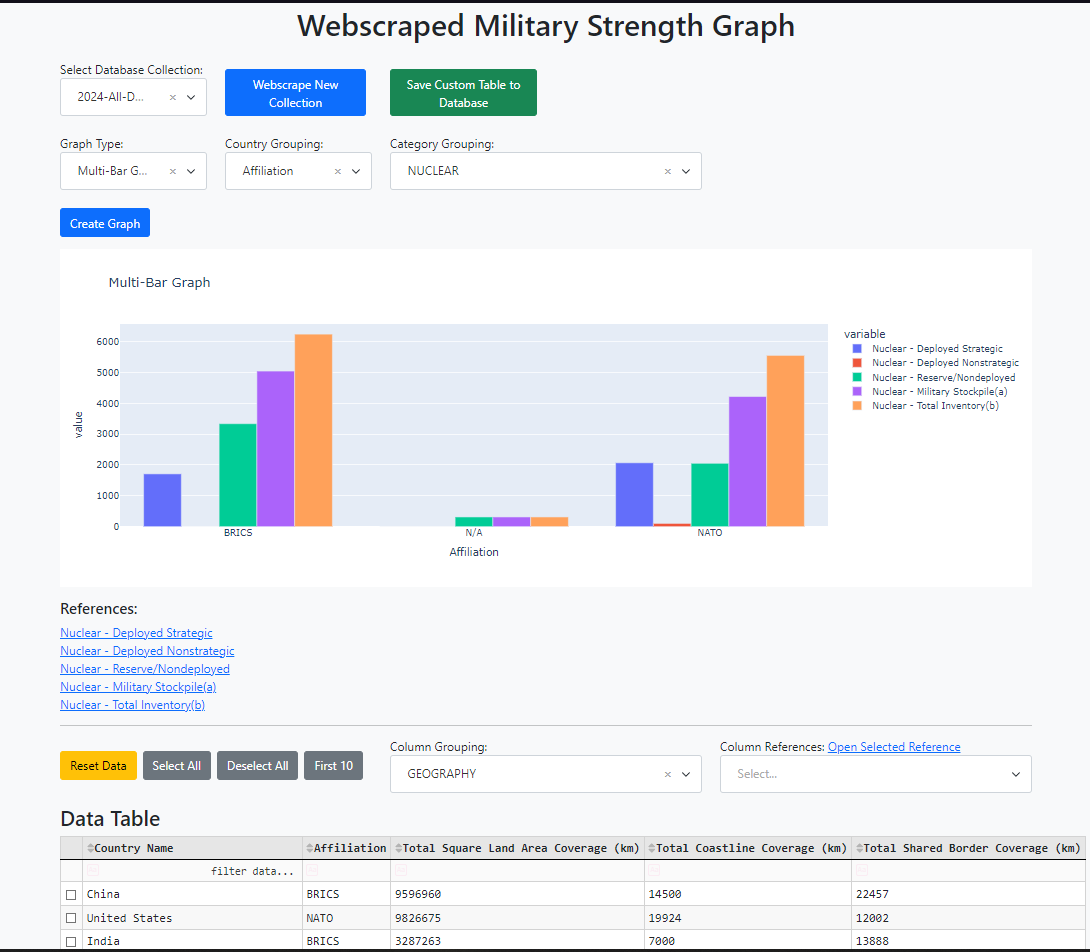
Task: Check the India row checkbox
Action: pos(71,942)
